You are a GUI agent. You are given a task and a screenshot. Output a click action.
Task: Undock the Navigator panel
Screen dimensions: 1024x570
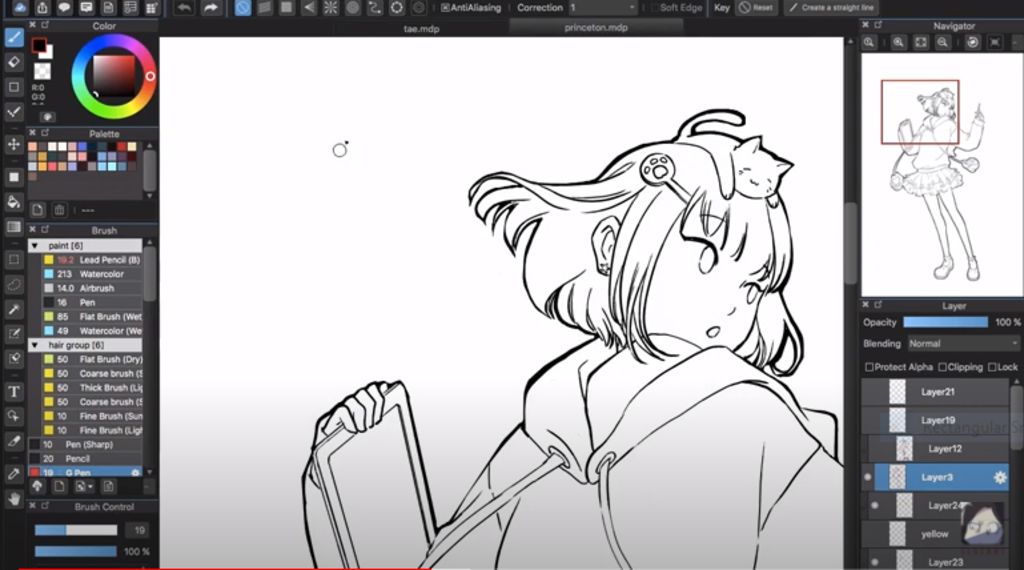[x=879, y=25]
